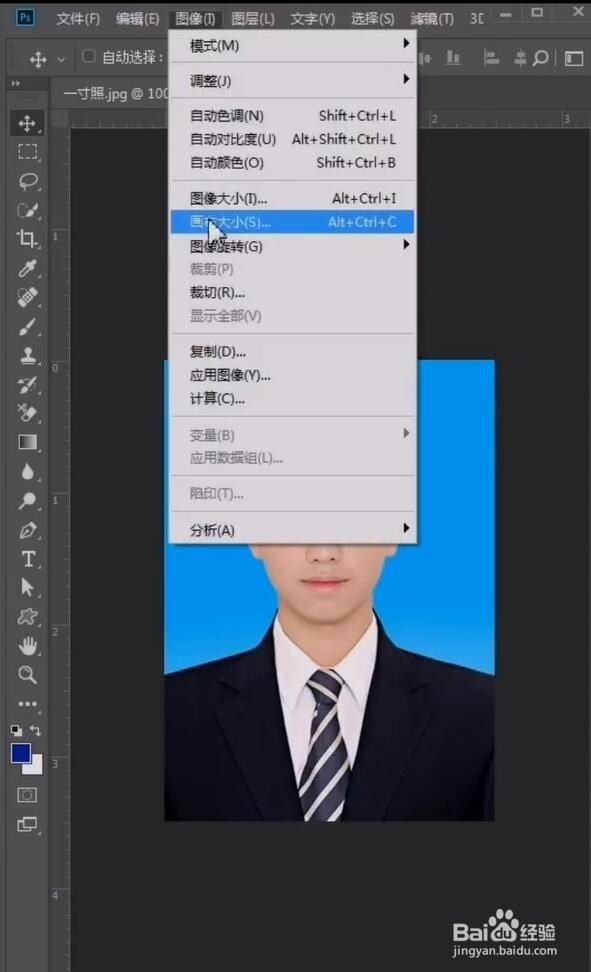Viewport: 591px width, 972px height.
Task: Choose 自动对比度(U) menu entry
Action: [293, 139]
